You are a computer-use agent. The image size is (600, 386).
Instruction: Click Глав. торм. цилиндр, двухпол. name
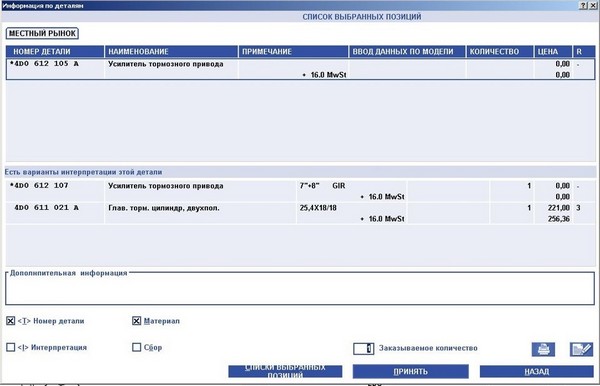(x=164, y=208)
